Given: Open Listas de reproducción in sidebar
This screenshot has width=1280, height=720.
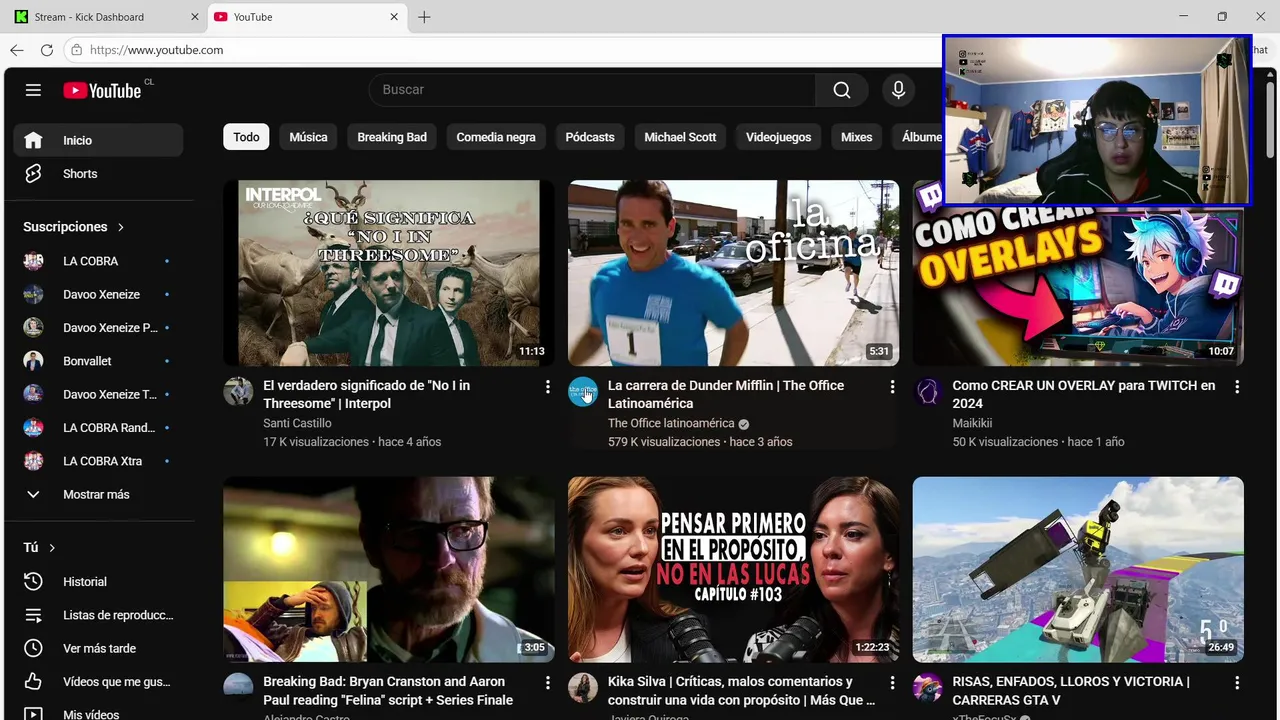Looking at the screenshot, I should 98,615.
